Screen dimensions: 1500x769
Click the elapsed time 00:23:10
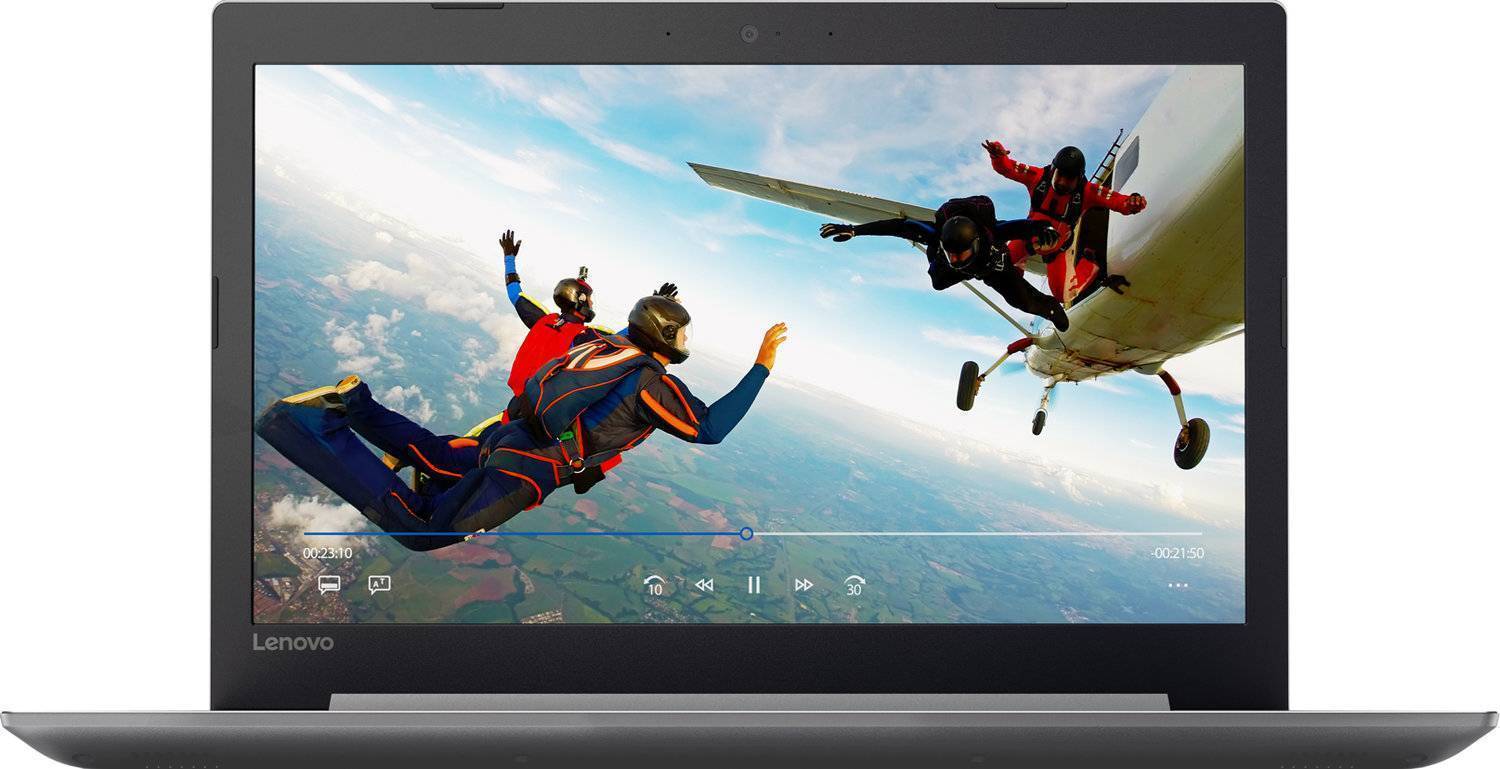tap(327, 553)
